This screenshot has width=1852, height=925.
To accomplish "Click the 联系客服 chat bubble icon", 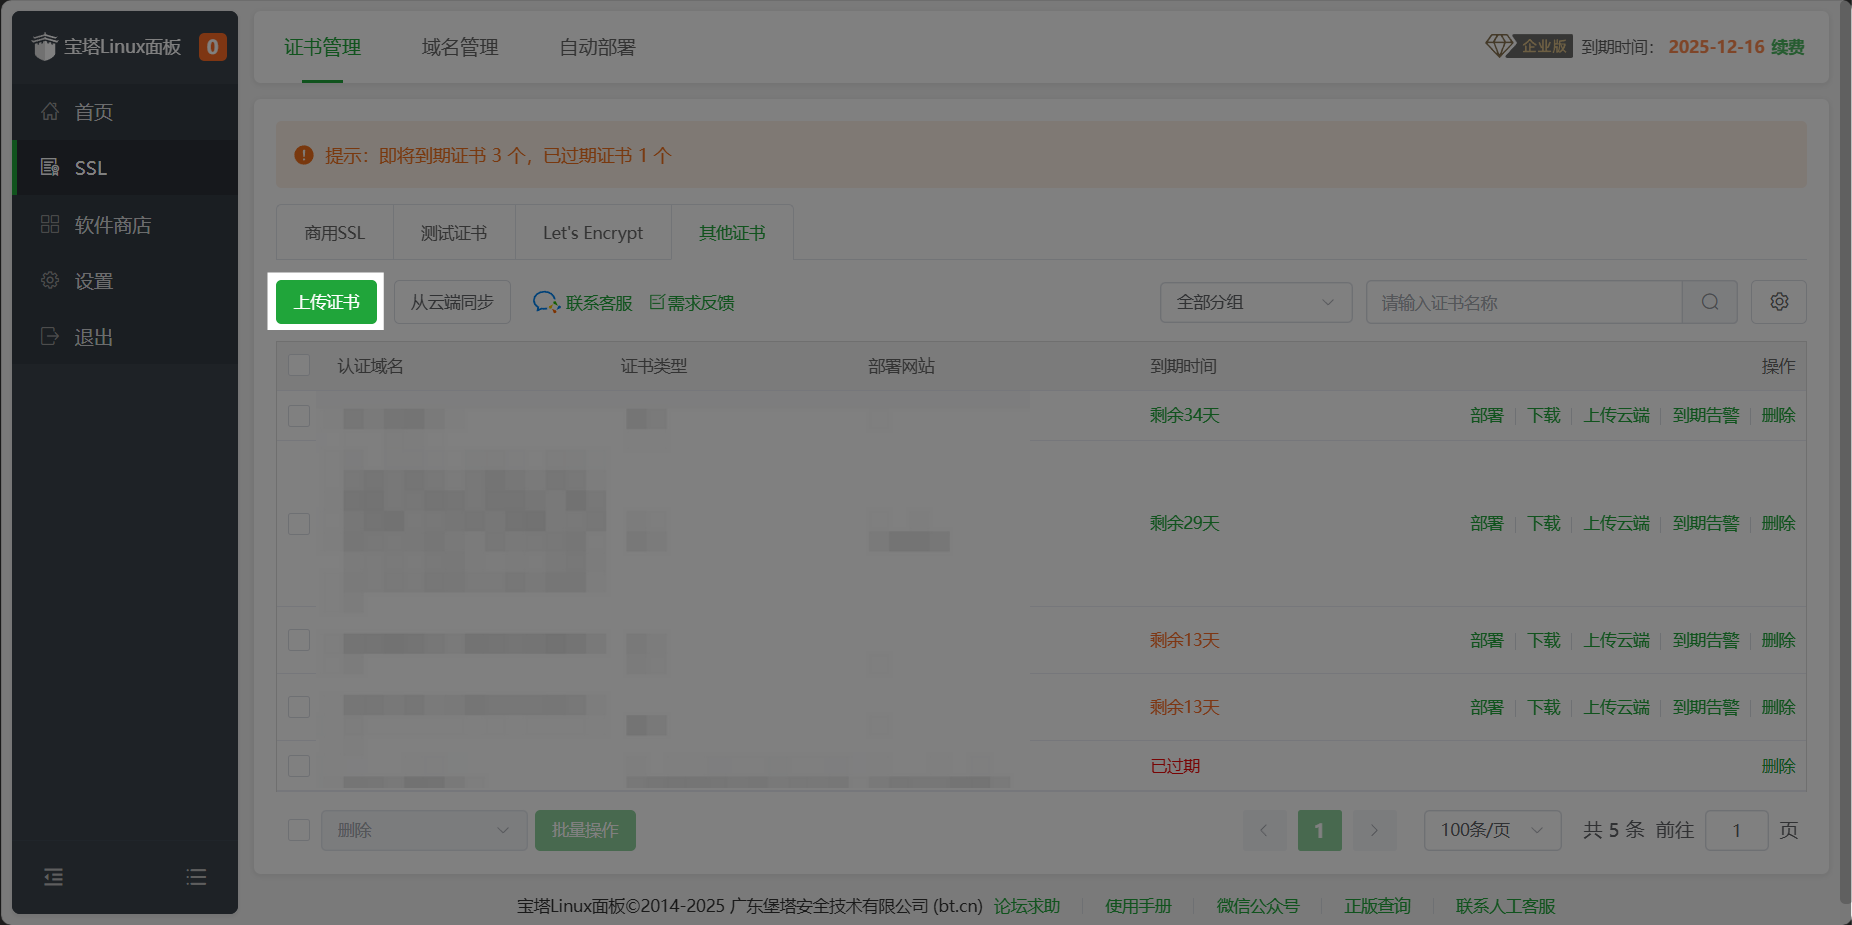I will pos(545,301).
